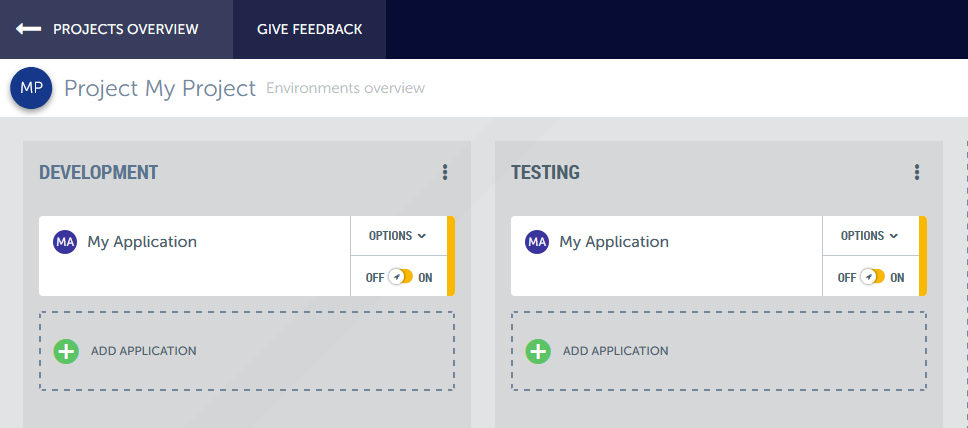968x428 pixels.
Task: Click yellow status bar on Testing application
Action: (x=923, y=256)
